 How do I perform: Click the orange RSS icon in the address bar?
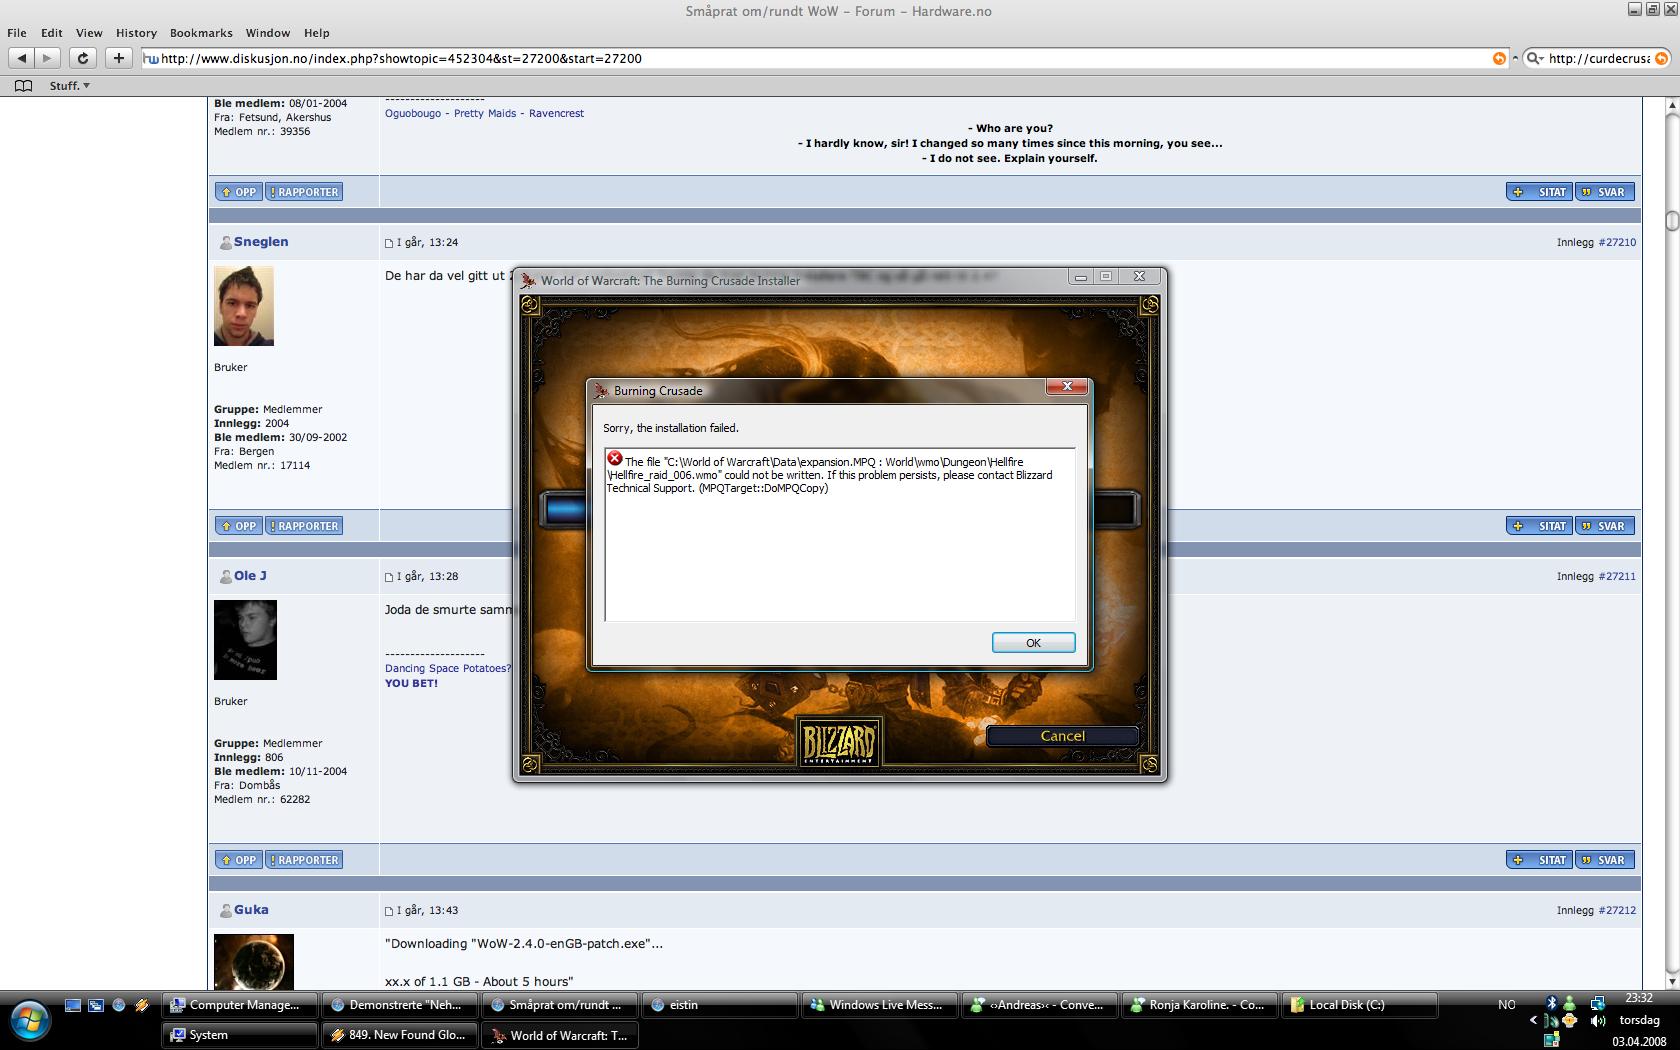click(x=1499, y=58)
